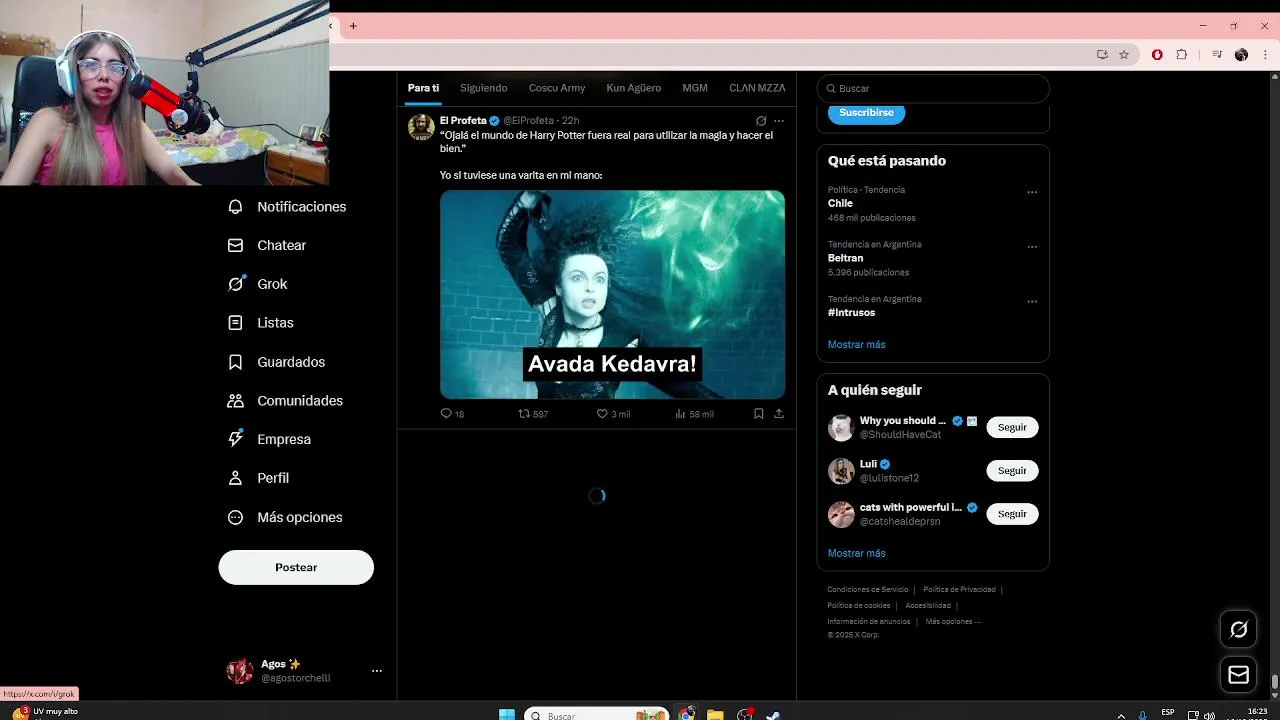This screenshot has width=1280, height=720.
Task: Reply to El Profeta's post
Action: point(446,413)
